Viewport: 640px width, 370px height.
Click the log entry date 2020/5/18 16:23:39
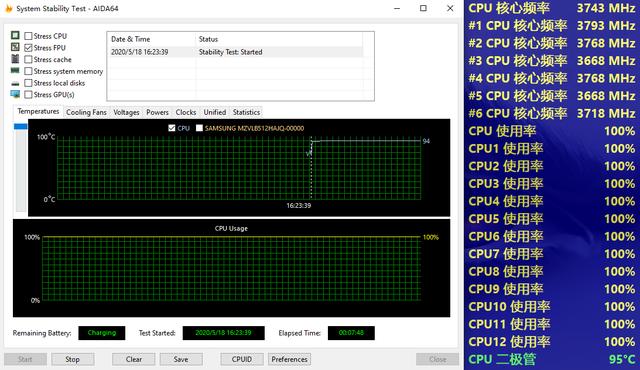point(140,52)
